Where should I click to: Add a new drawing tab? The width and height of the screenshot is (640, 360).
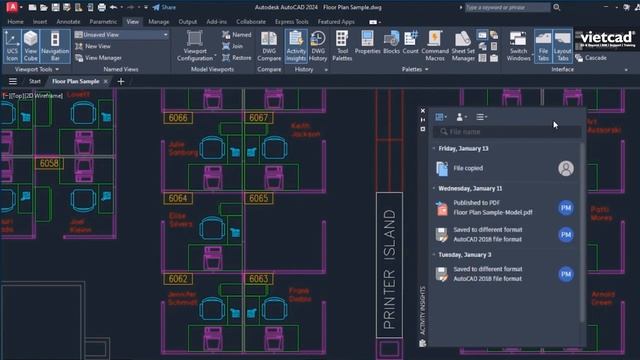point(121,82)
